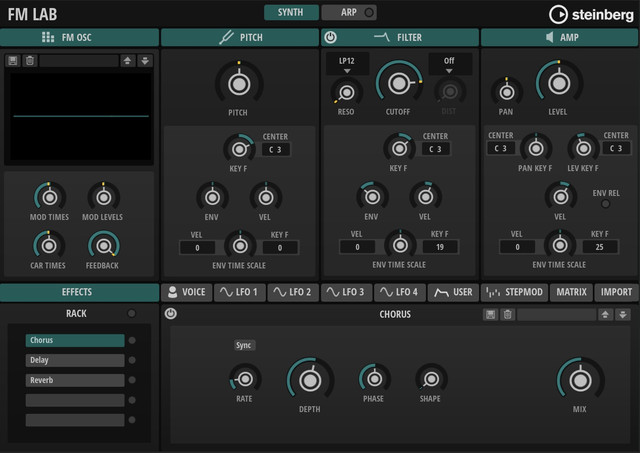Viewport: 640px width, 453px height.
Task: Switch to the SYNTH page
Action: [291, 12]
